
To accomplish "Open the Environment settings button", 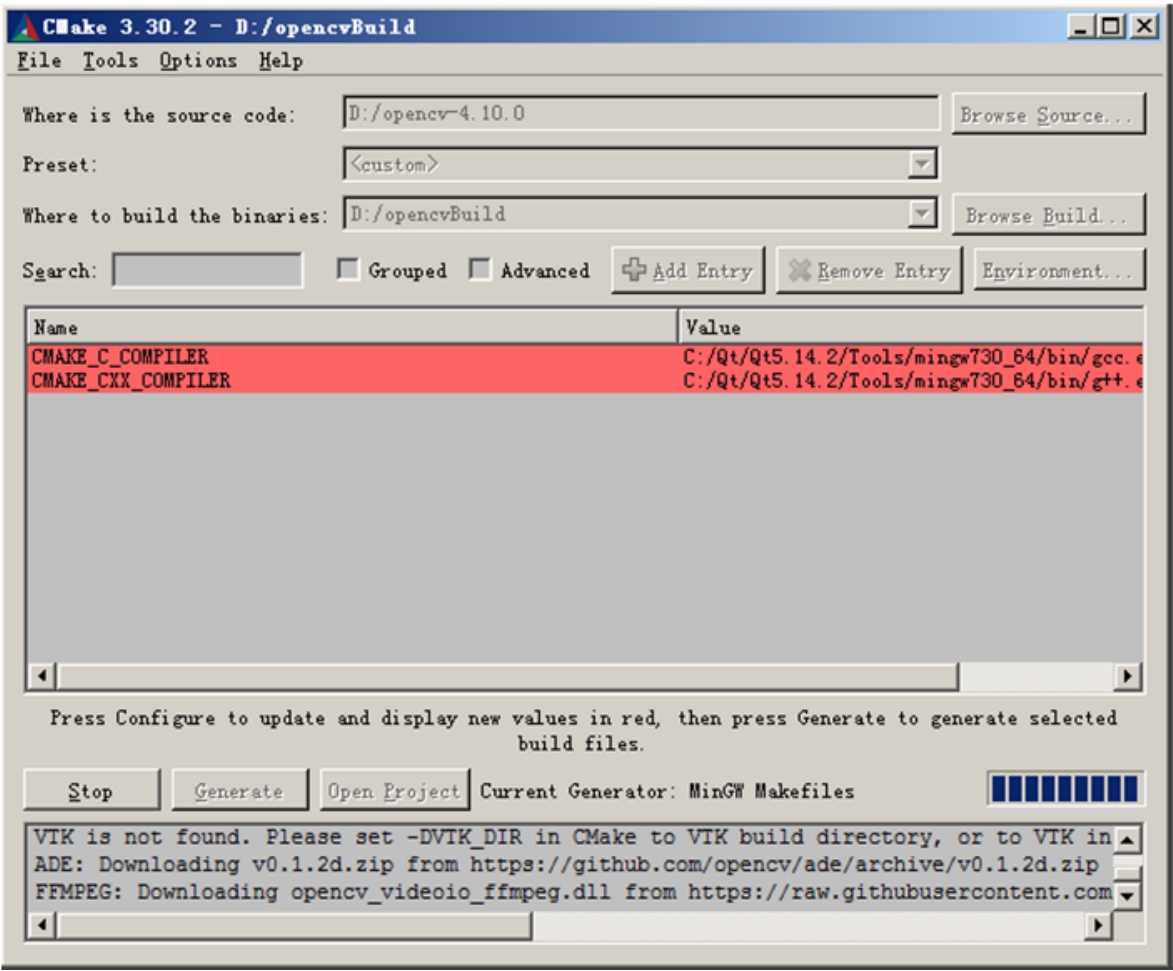I will (x=1059, y=270).
